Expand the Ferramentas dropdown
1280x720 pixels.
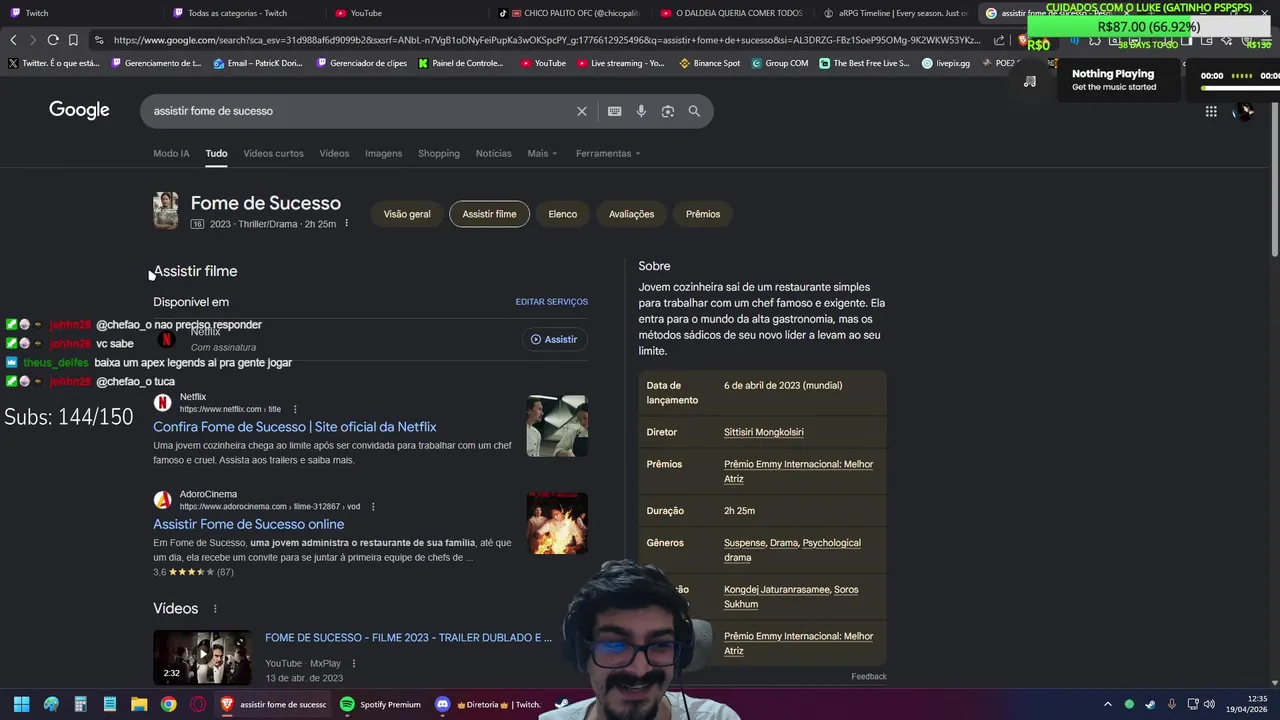coord(608,153)
